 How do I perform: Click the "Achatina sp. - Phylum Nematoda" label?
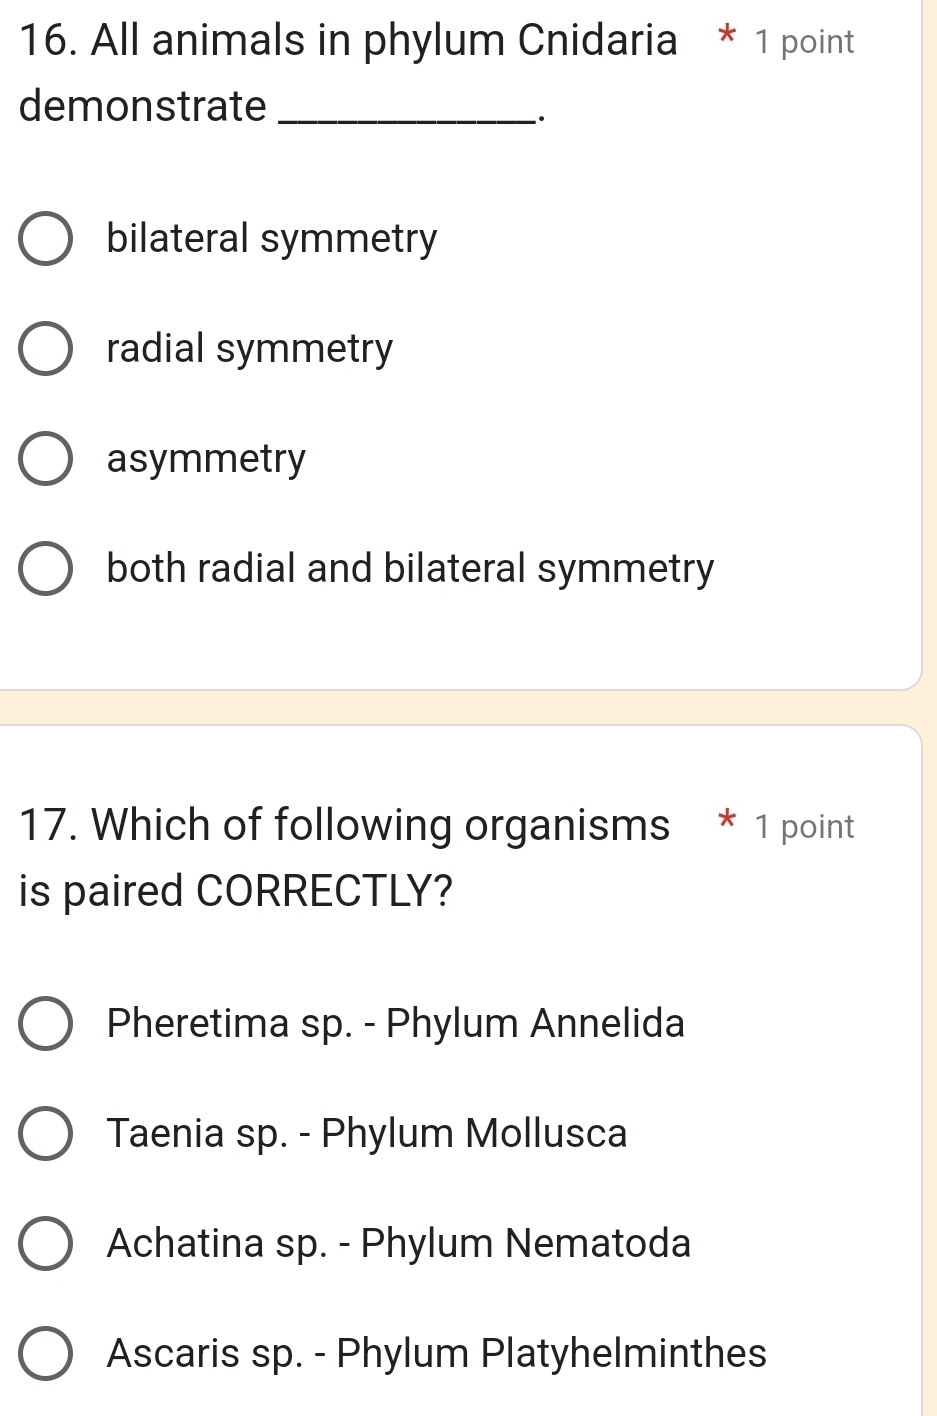[399, 1244]
